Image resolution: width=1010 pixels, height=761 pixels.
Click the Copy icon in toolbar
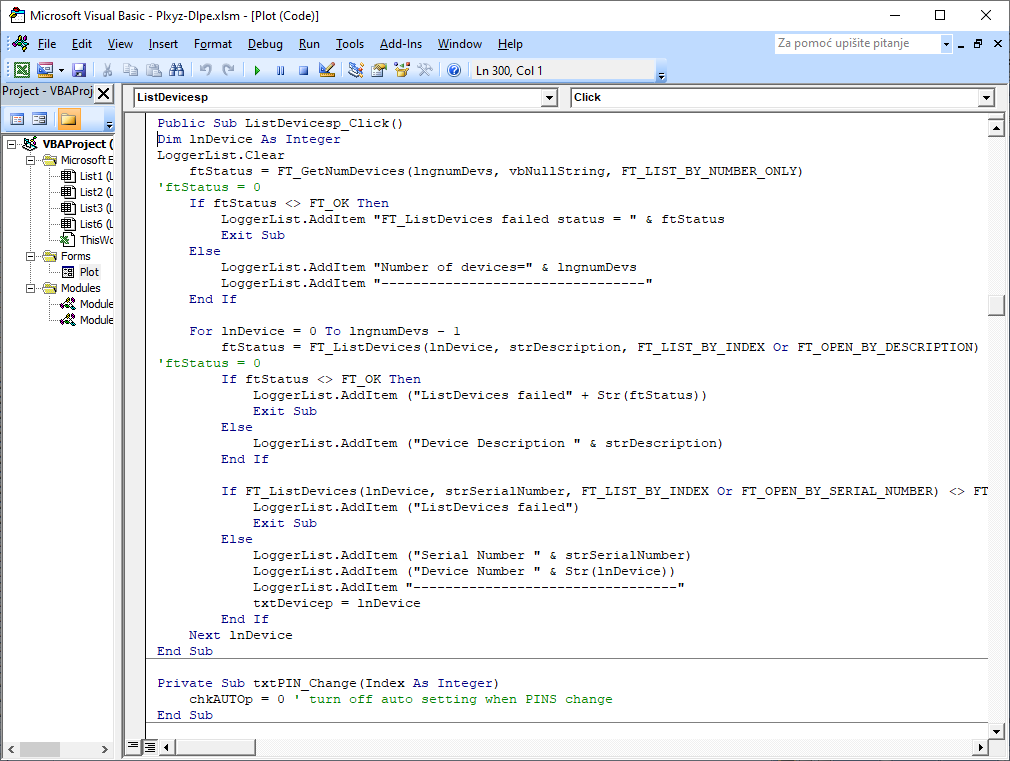(x=131, y=70)
